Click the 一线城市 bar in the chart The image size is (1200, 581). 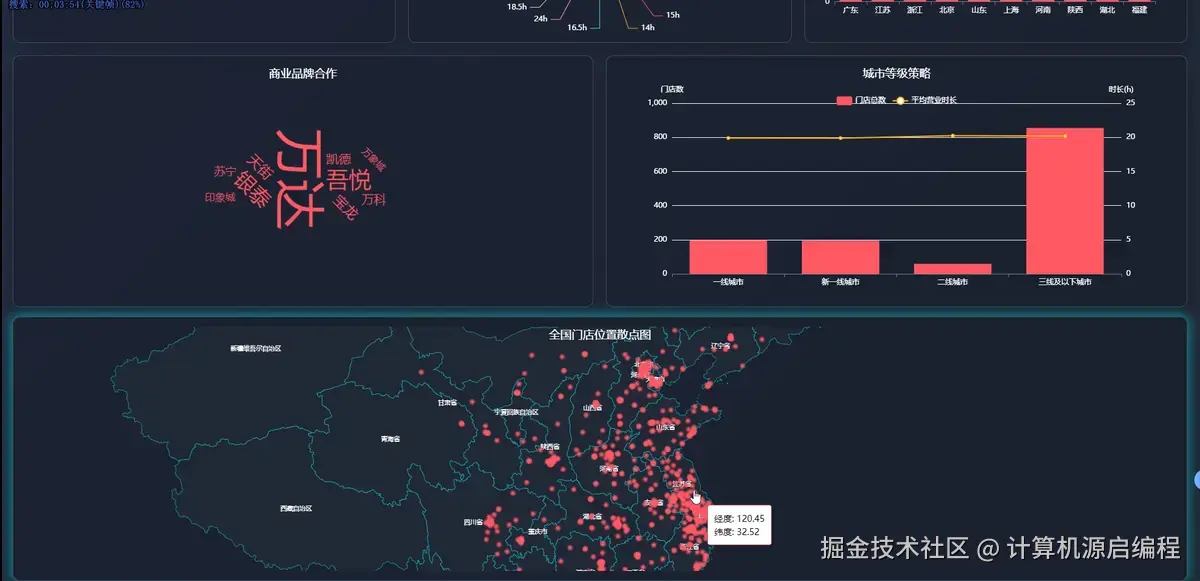coord(728,257)
